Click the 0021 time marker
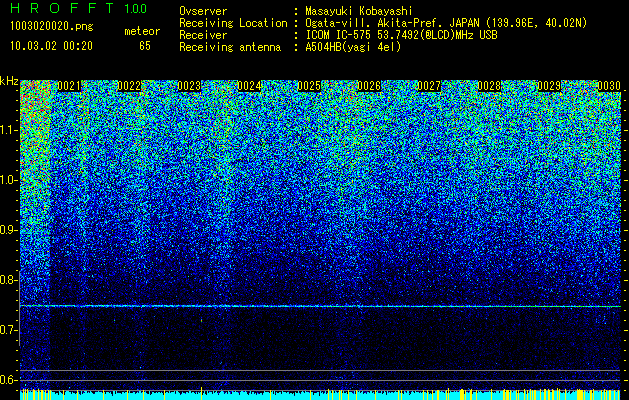The height and width of the screenshot is (400, 629). 69,86
